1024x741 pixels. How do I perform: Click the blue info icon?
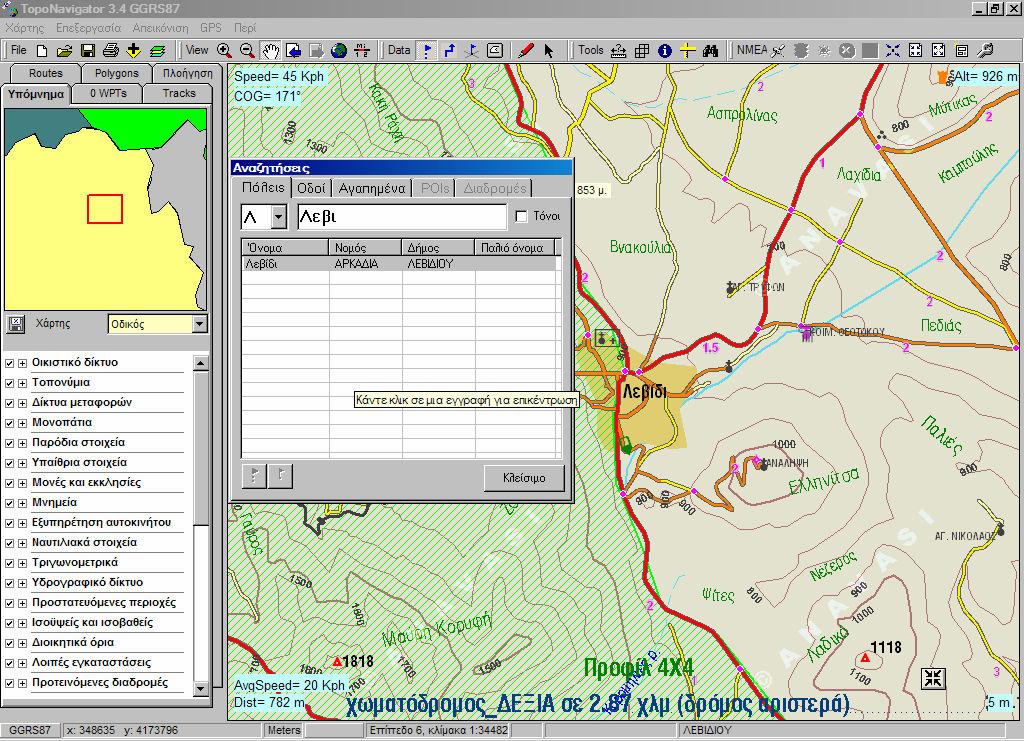(x=665, y=51)
